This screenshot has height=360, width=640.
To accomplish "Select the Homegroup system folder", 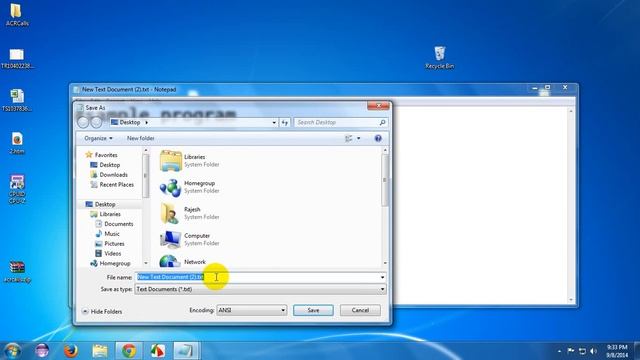I will pyautogui.click(x=190, y=187).
